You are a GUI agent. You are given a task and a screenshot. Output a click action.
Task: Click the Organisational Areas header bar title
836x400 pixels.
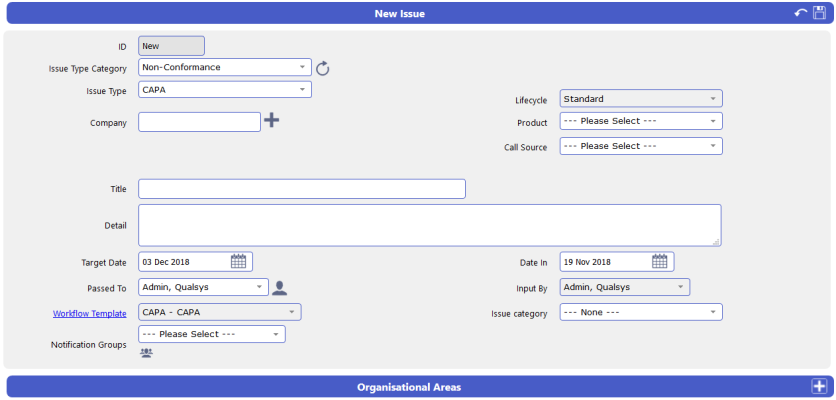coord(409,387)
